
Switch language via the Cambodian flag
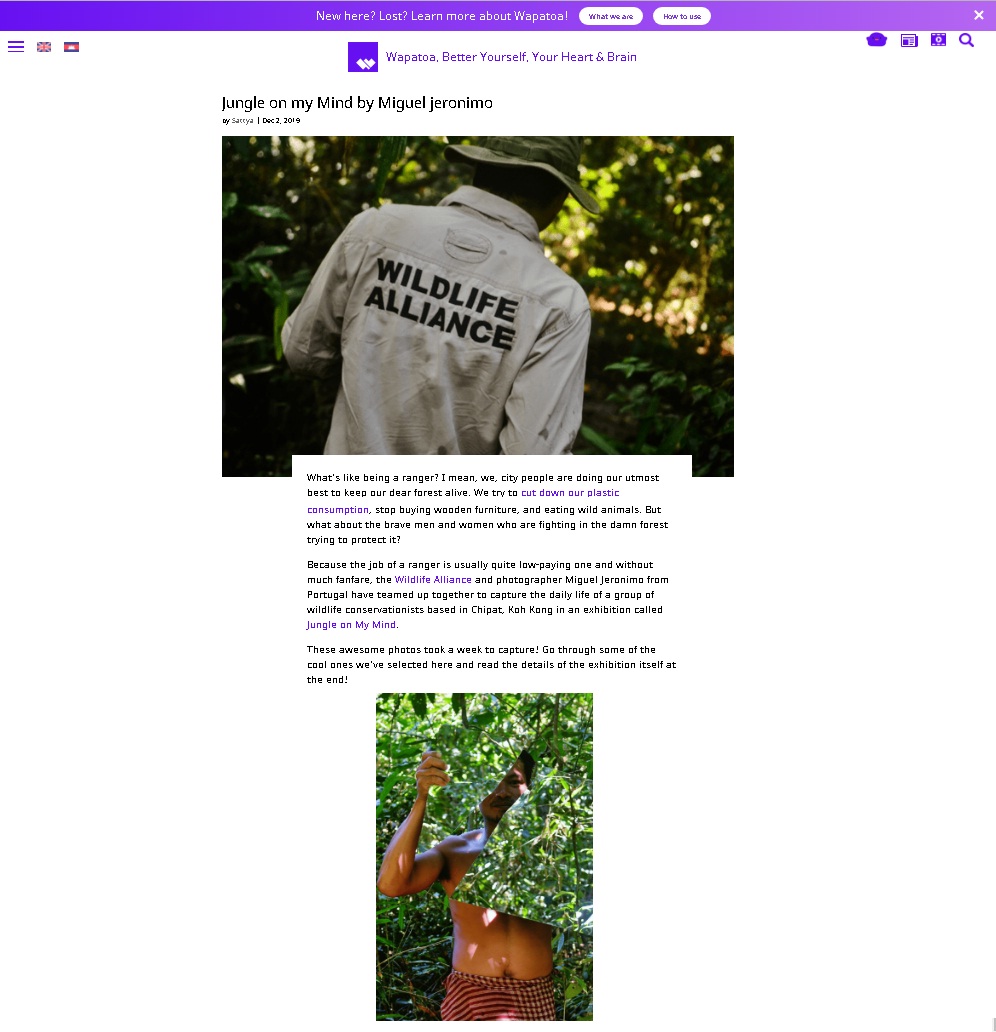72,47
